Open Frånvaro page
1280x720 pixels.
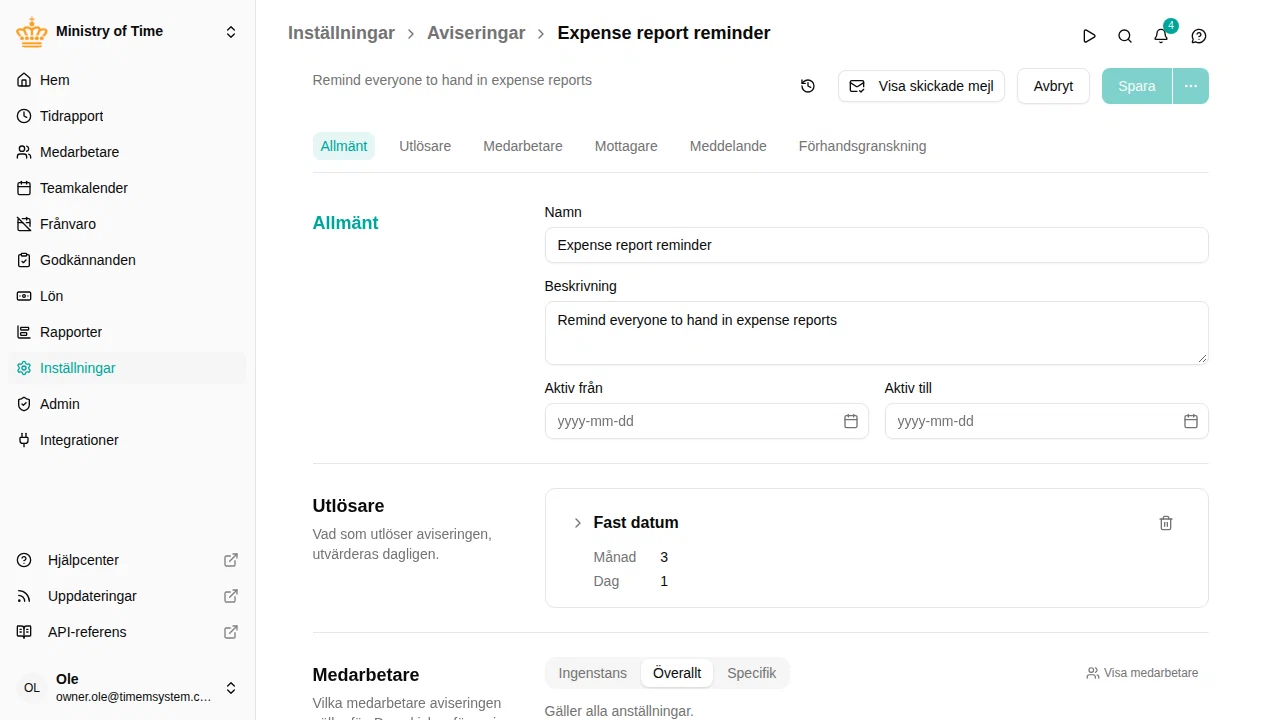(x=127, y=224)
